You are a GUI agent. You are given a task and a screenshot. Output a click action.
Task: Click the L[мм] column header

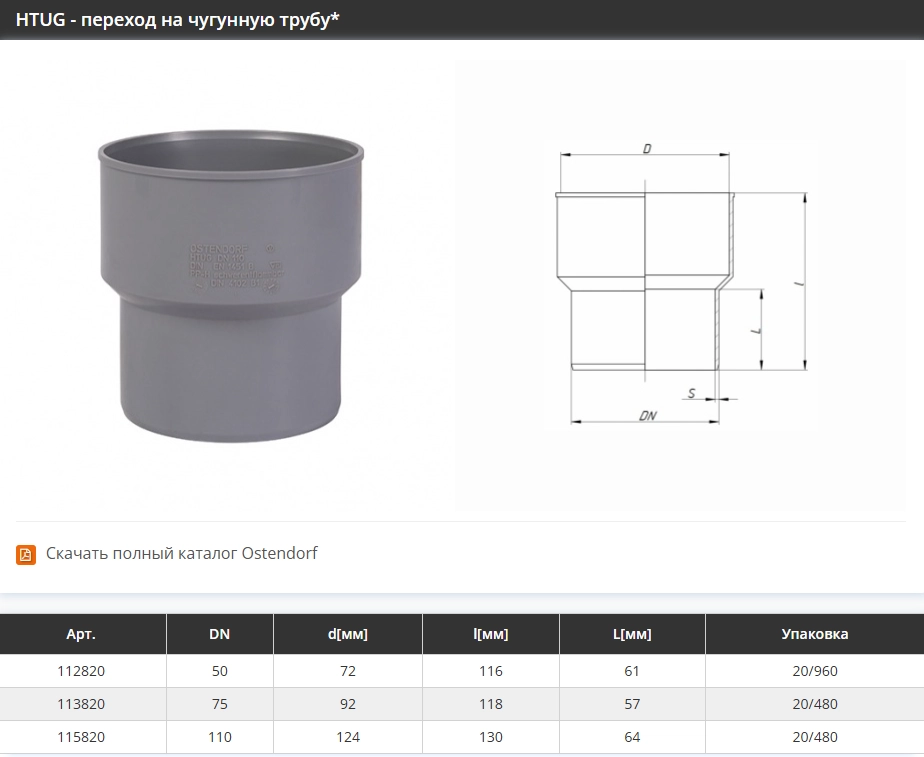pos(632,634)
